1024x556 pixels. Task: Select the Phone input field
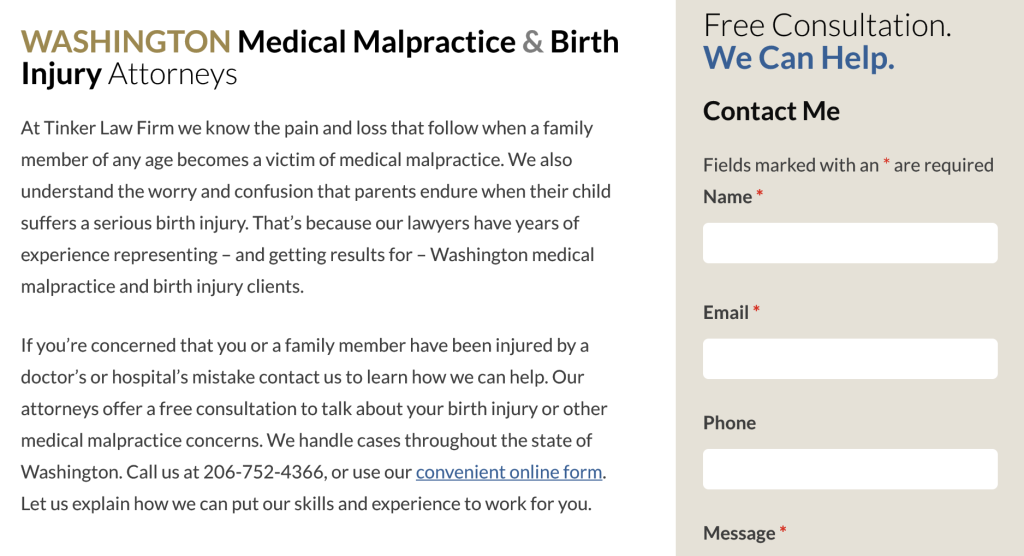tap(850, 469)
